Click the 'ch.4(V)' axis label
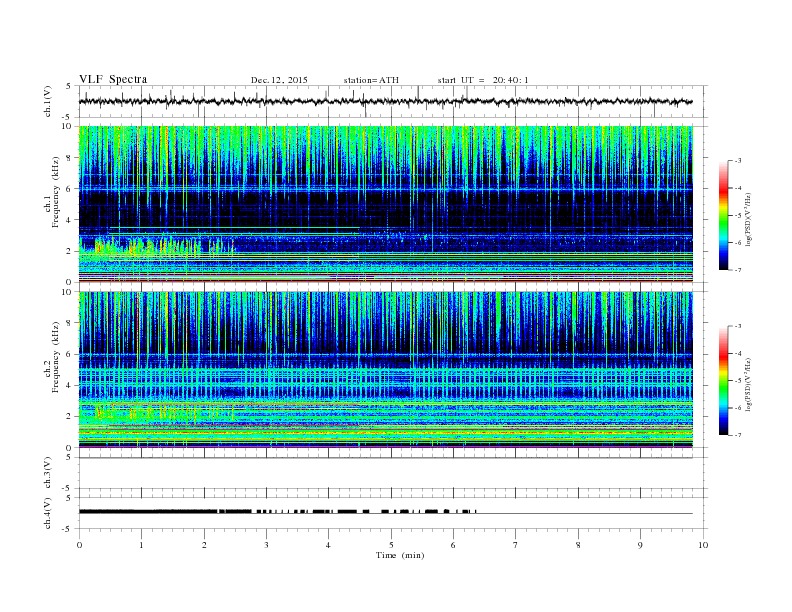The width and height of the screenshot is (792, 612). (x=48, y=513)
